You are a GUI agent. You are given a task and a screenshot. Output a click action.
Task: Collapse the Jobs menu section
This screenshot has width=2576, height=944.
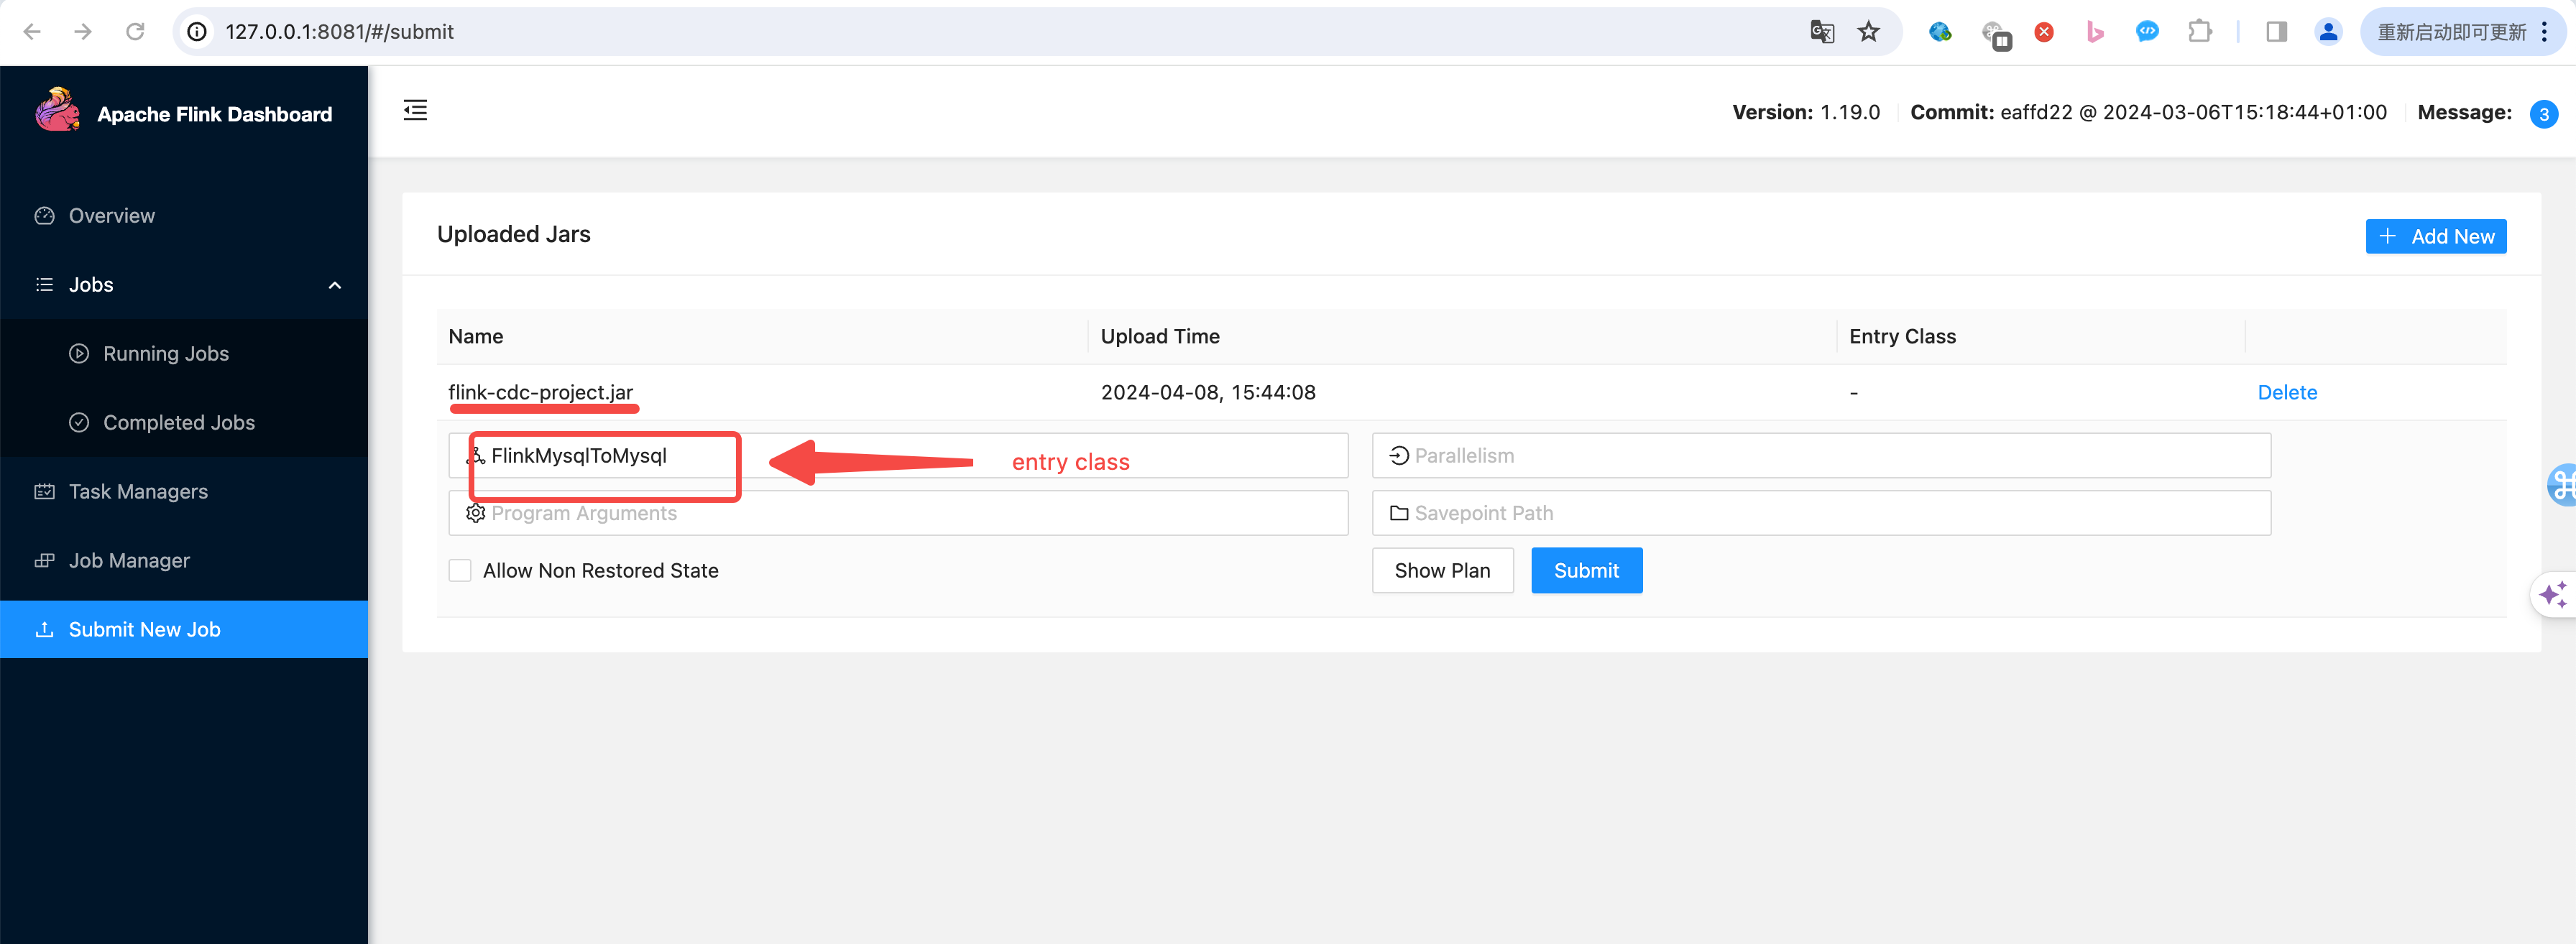click(184, 285)
